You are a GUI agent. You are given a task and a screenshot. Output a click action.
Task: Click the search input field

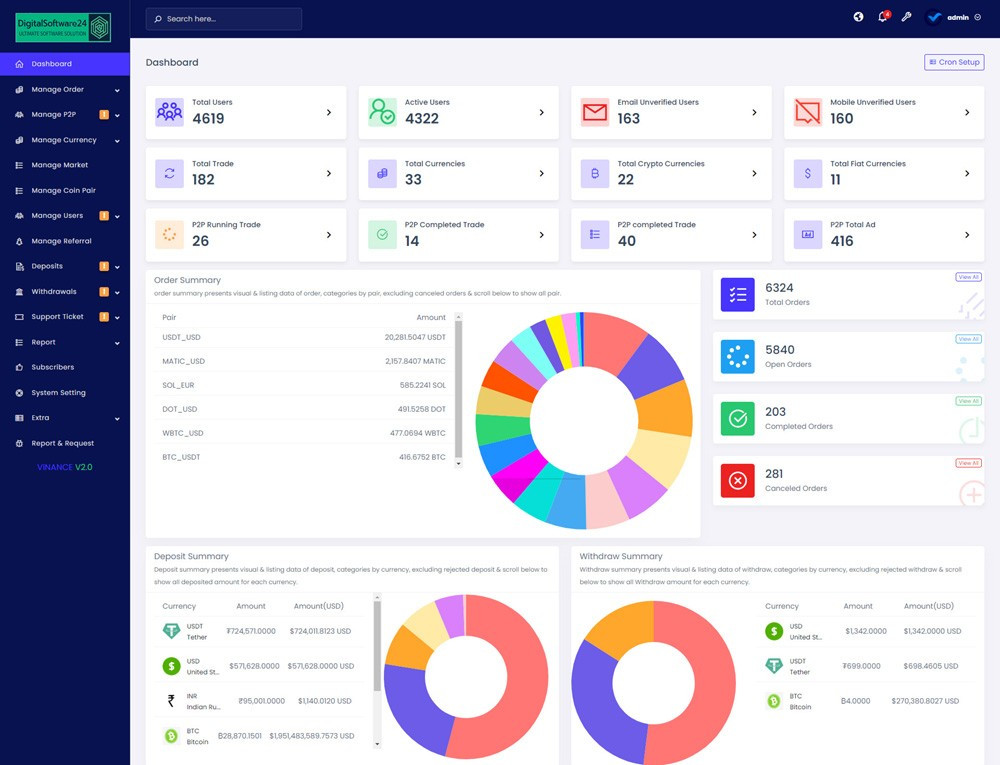(223, 19)
